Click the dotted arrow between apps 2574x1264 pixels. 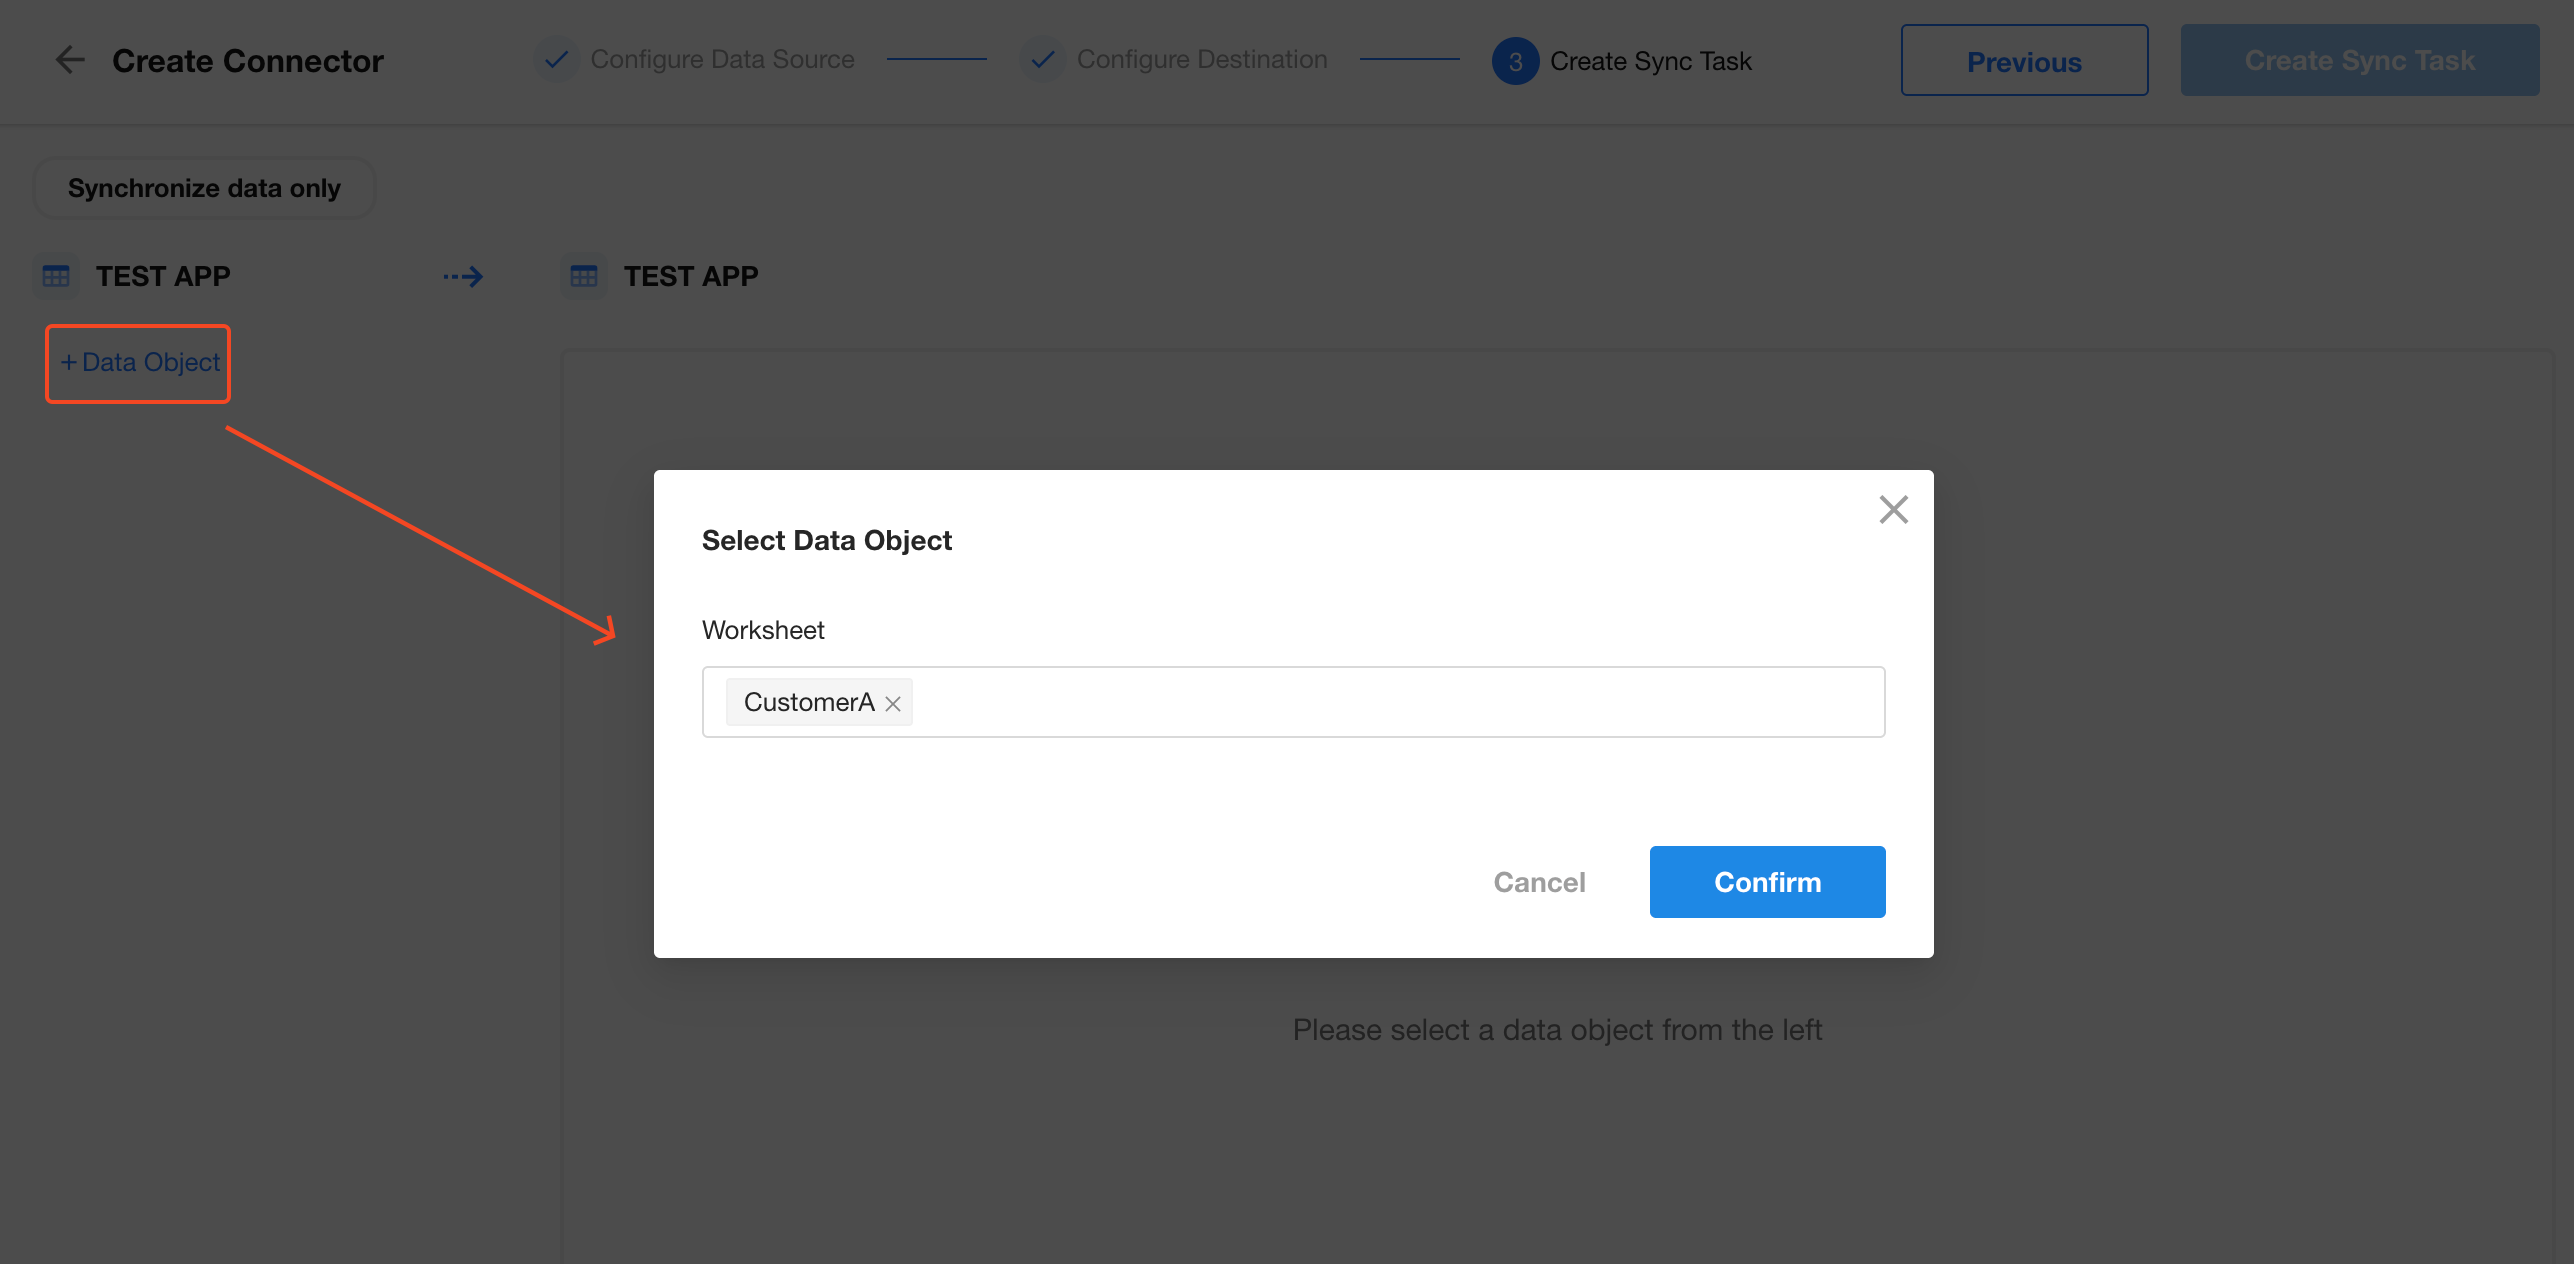click(463, 276)
